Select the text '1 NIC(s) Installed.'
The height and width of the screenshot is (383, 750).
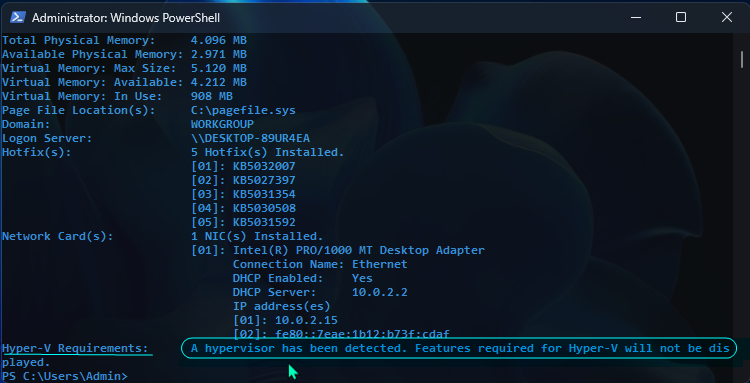pos(257,236)
